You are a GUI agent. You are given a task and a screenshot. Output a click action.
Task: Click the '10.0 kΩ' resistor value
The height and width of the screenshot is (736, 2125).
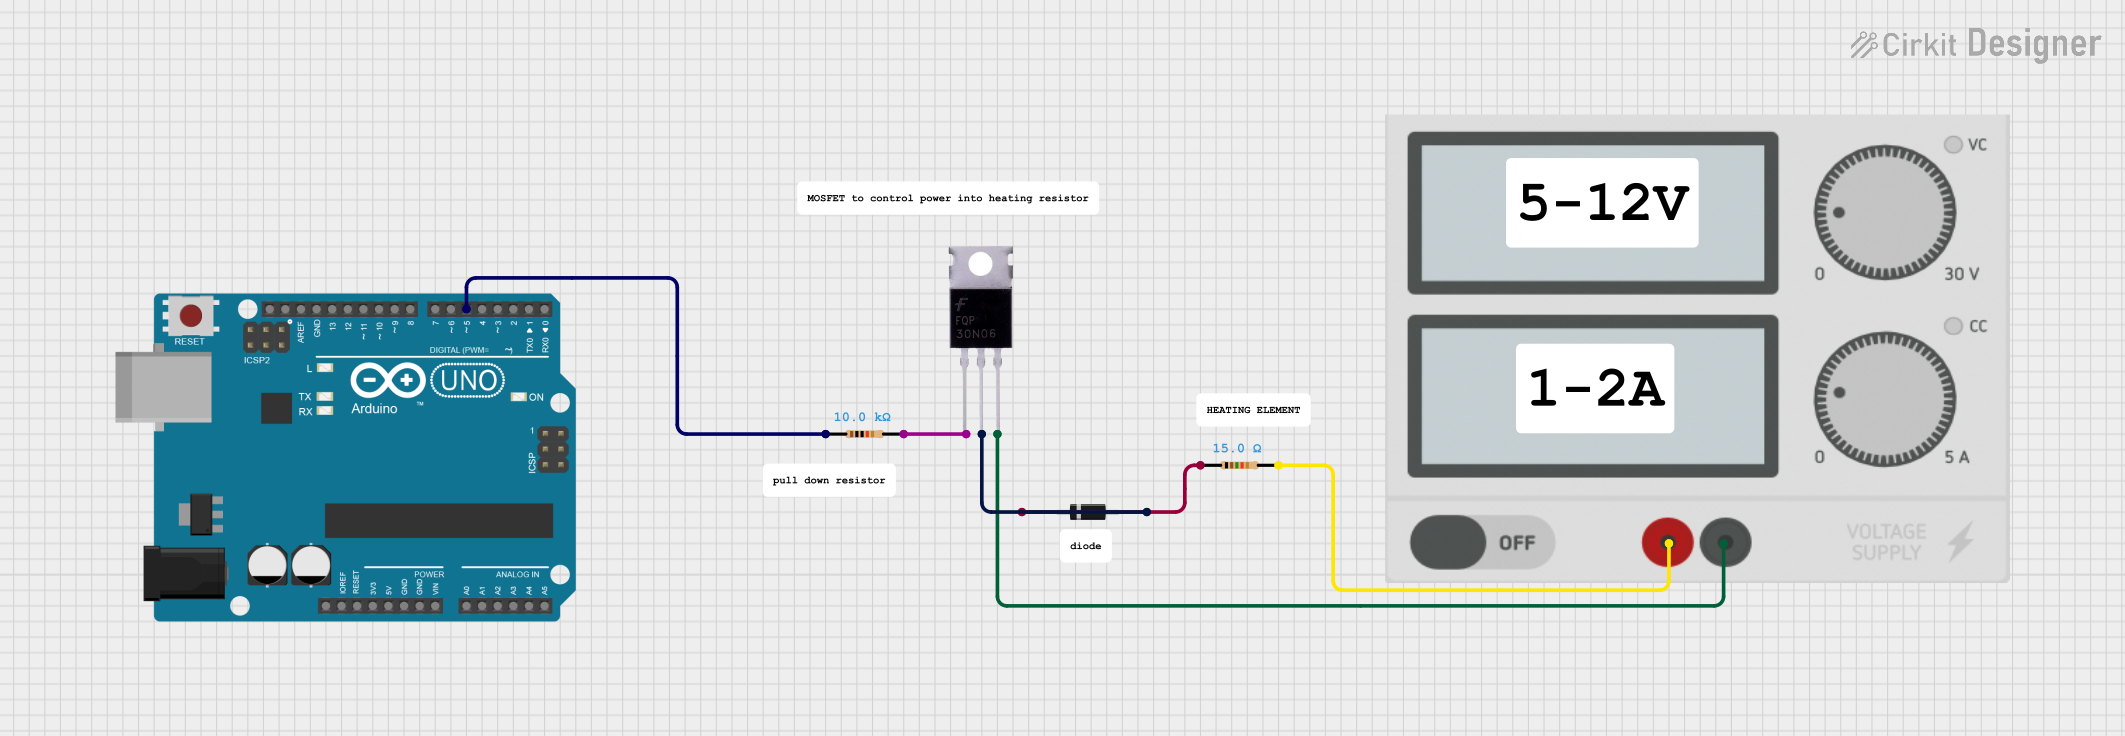pos(862,417)
